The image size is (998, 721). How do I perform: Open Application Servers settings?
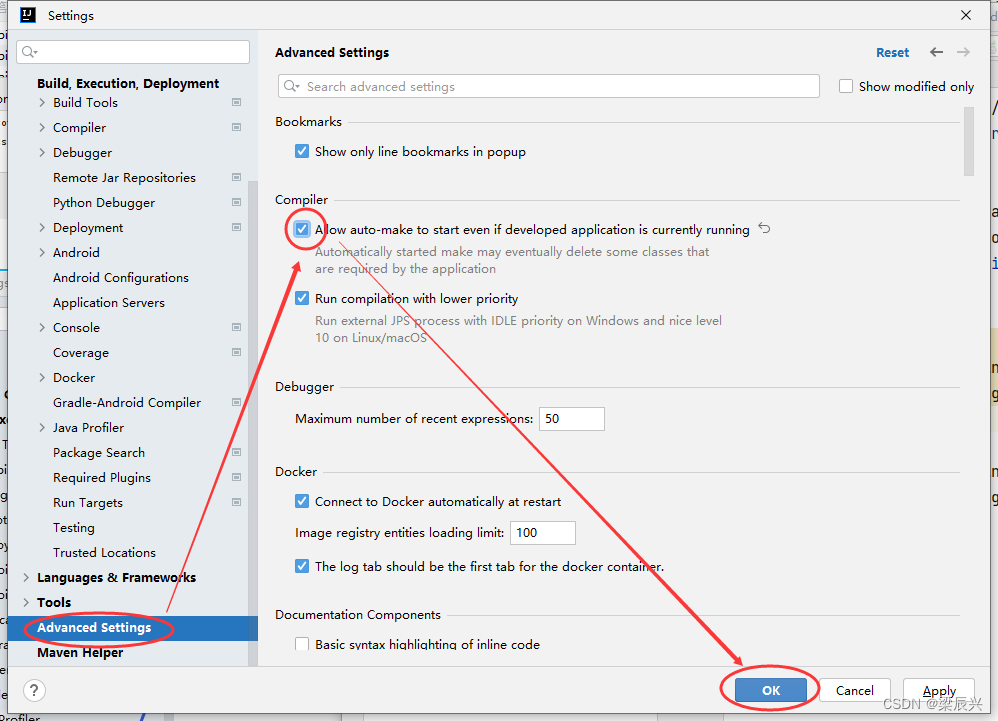click(x=109, y=303)
